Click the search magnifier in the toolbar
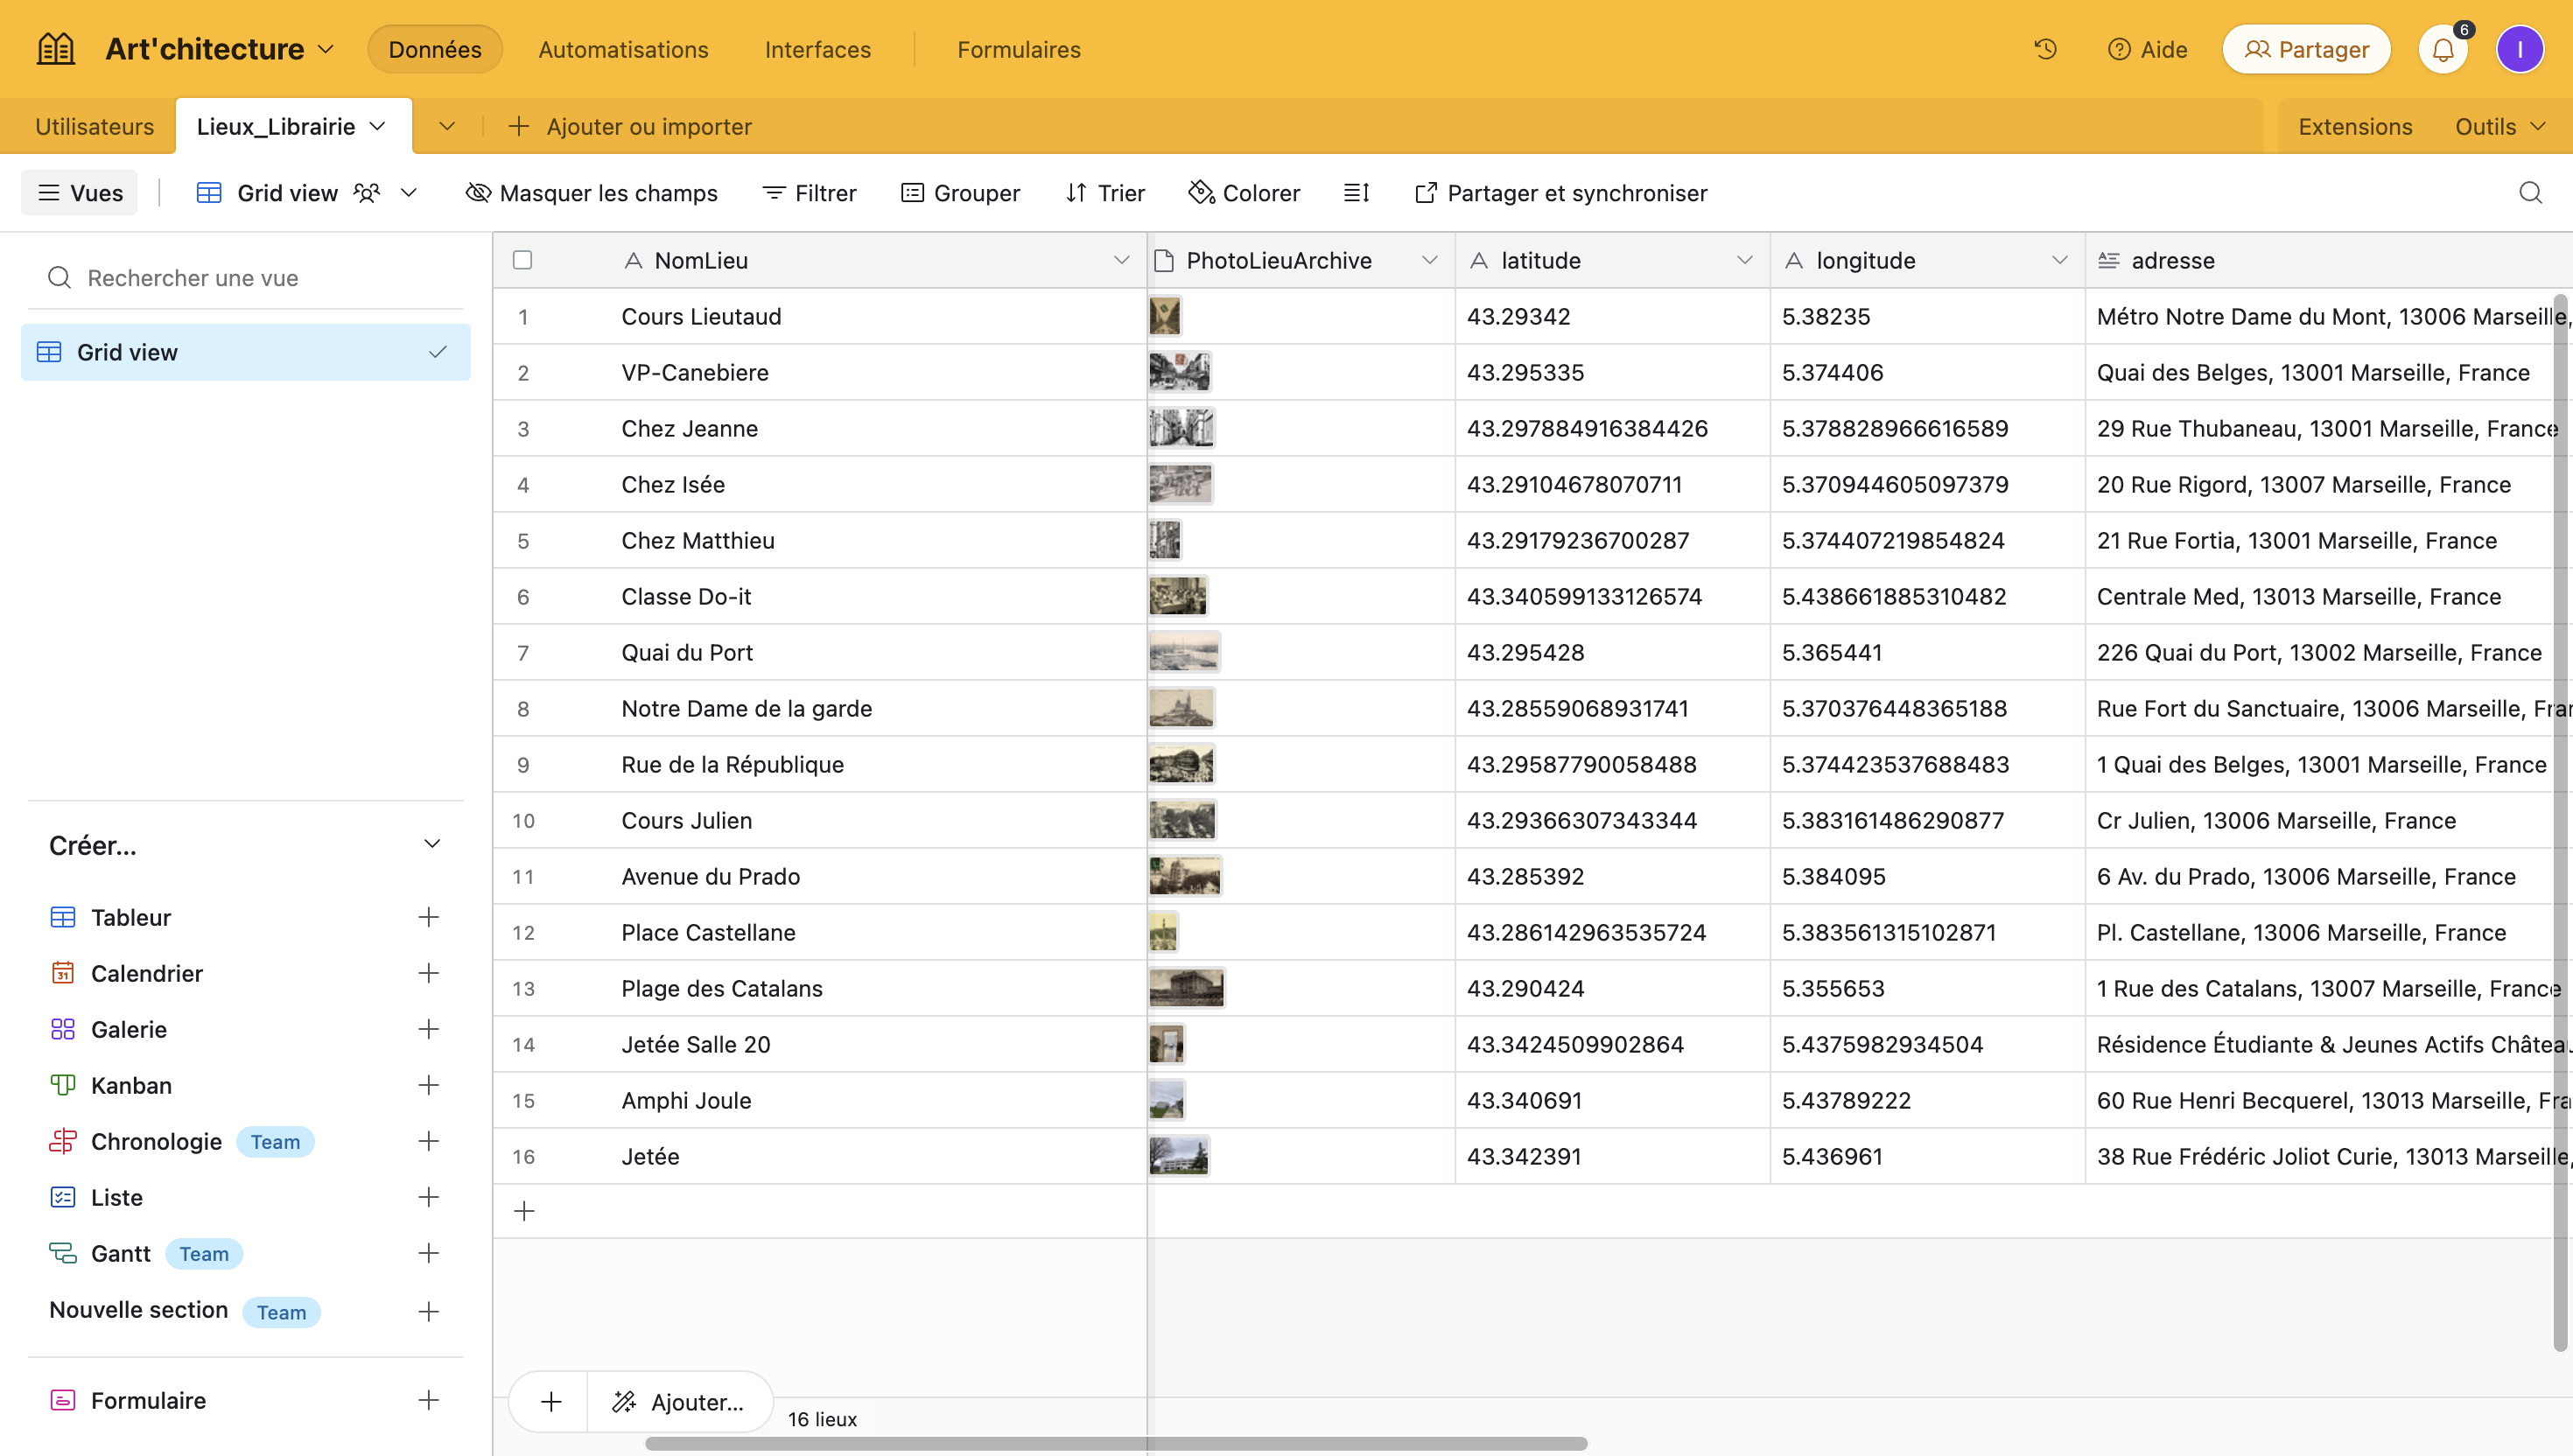This screenshot has height=1456, width=2573. (x=2530, y=193)
